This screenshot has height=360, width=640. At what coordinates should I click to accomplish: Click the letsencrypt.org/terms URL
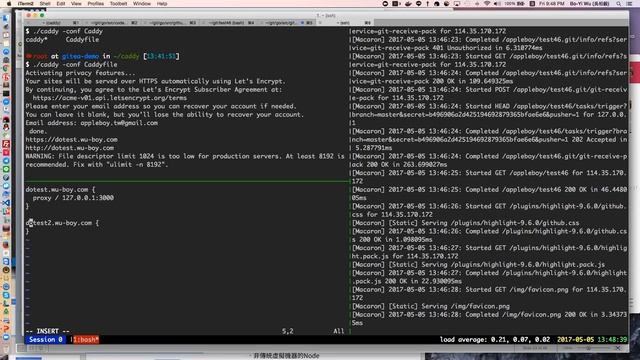click(110, 98)
